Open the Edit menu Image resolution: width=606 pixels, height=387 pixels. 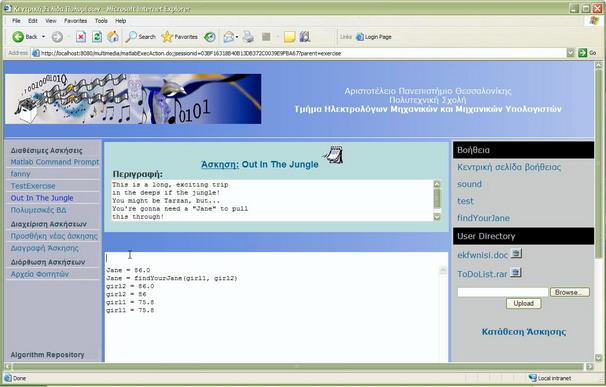point(33,21)
